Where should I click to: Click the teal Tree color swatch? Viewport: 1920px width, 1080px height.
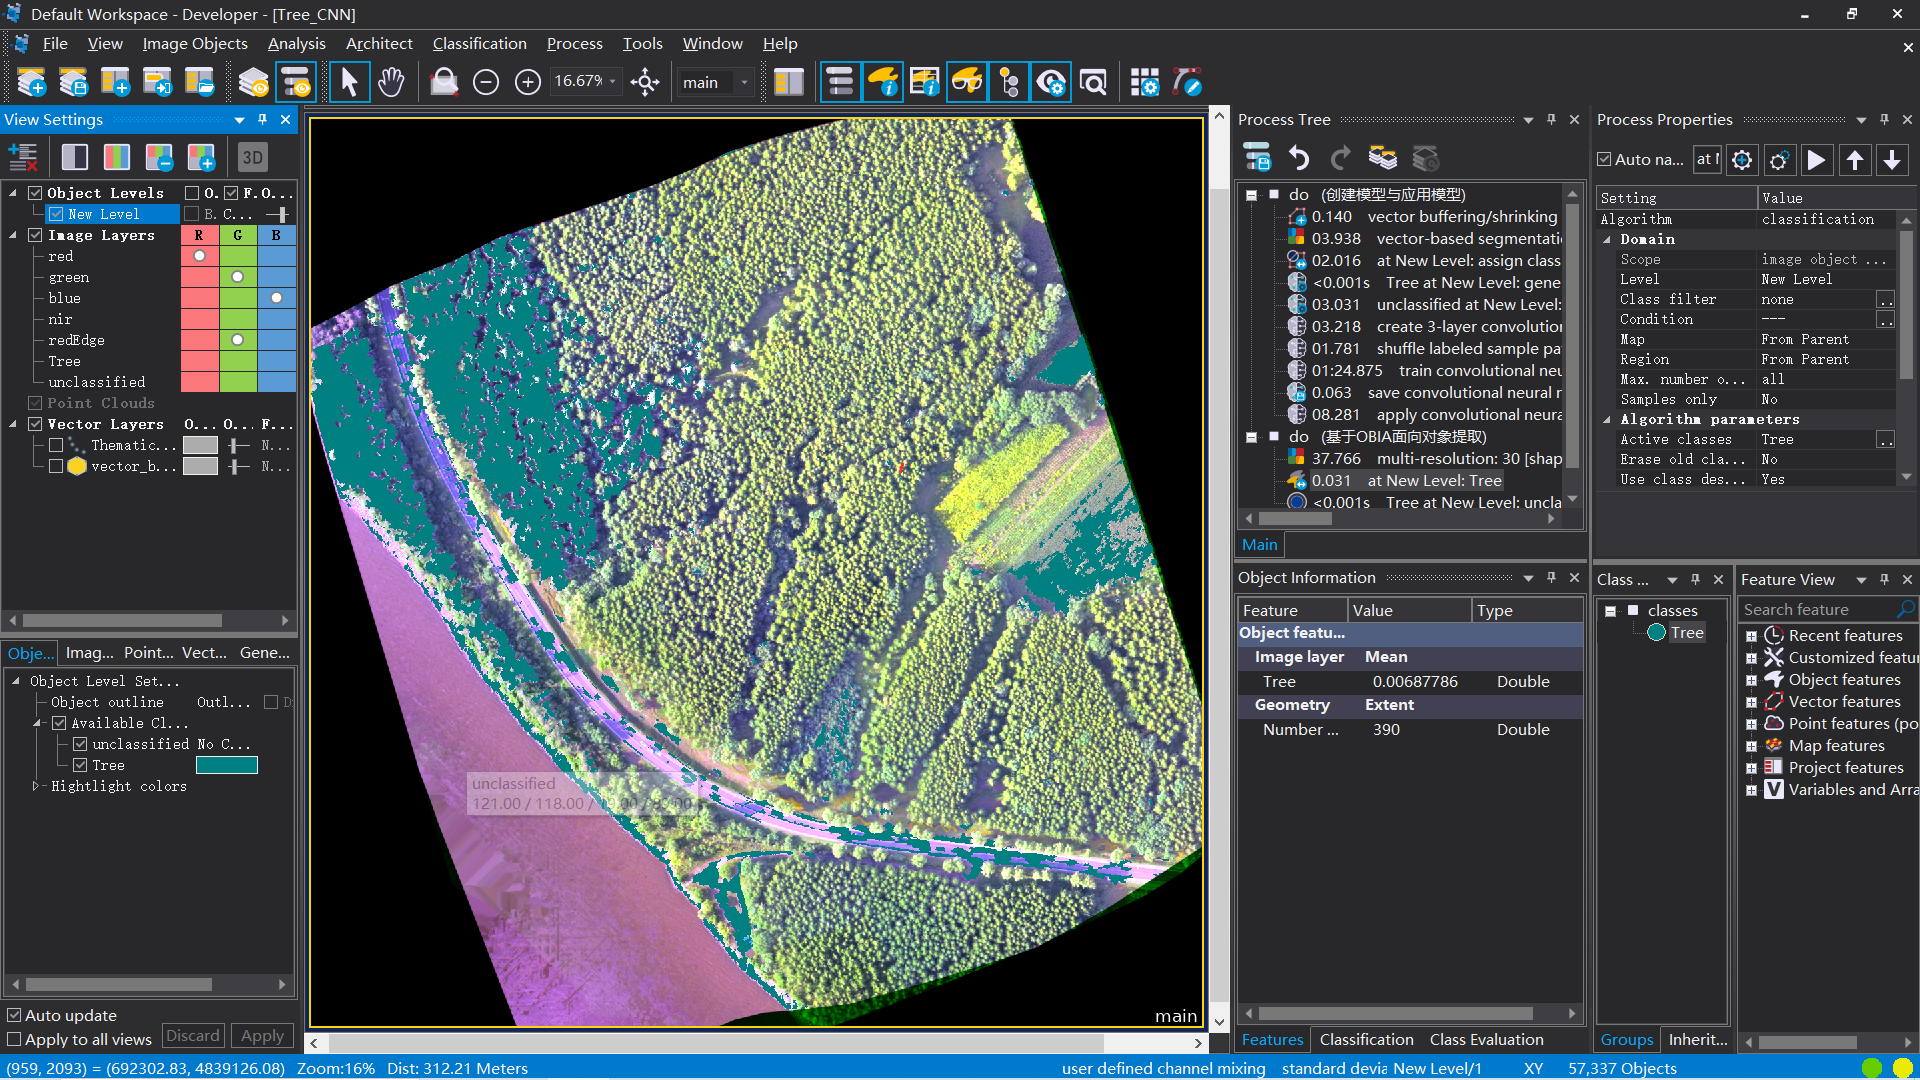pyautogui.click(x=227, y=765)
